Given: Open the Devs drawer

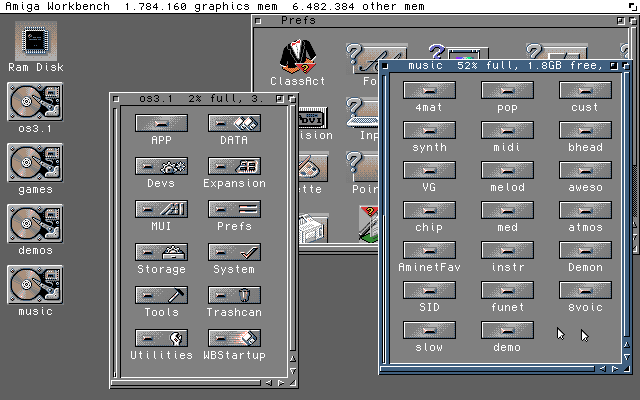Looking at the screenshot, I should pyautogui.click(x=161, y=166).
